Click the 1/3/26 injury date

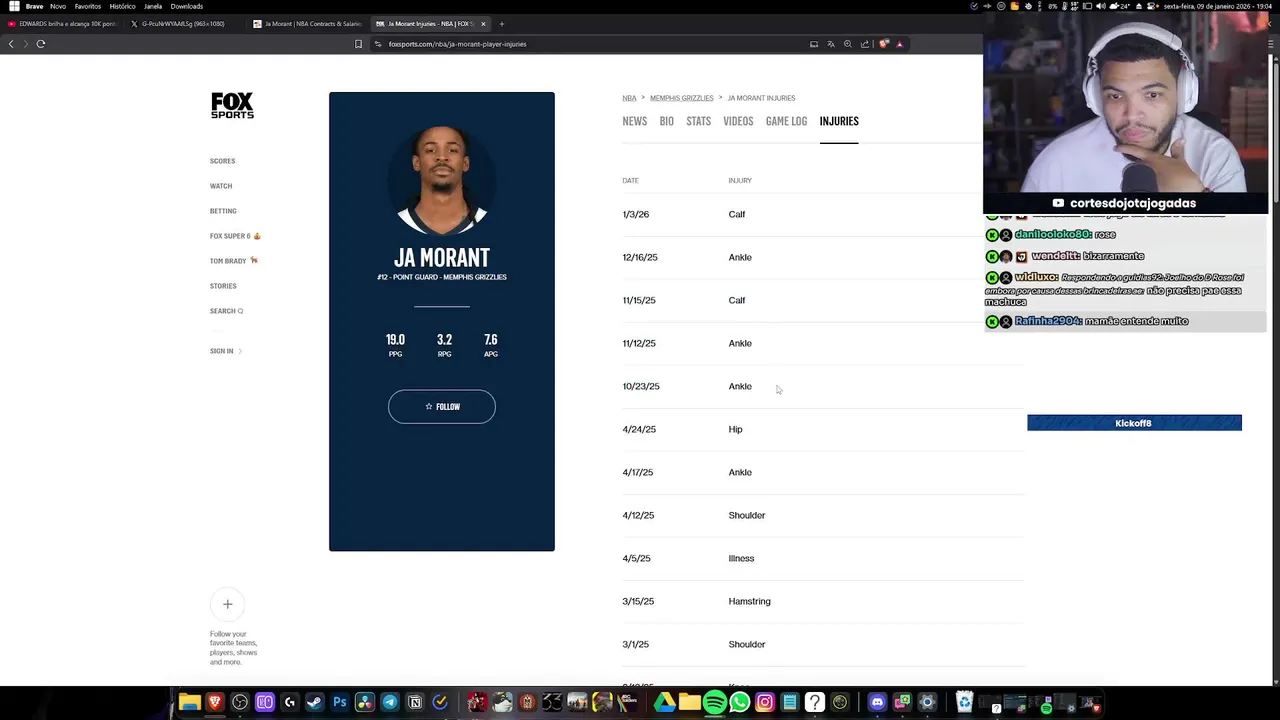636,214
